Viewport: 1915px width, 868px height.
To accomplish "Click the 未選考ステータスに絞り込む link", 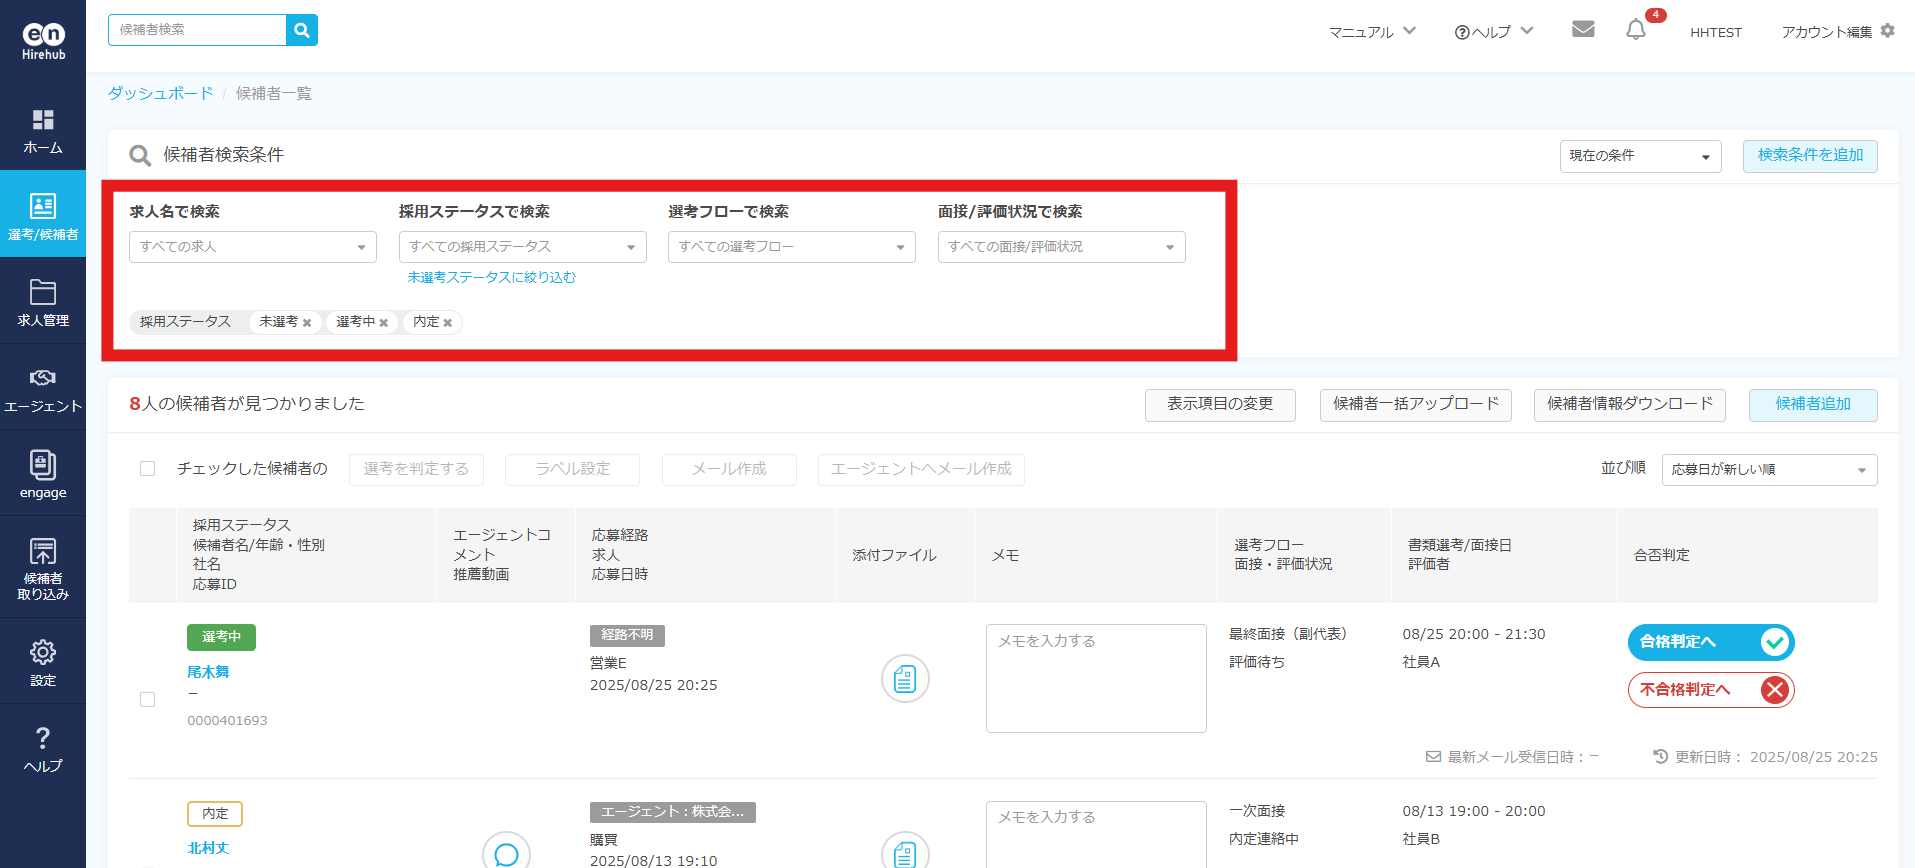I will (x=491, y=278).
